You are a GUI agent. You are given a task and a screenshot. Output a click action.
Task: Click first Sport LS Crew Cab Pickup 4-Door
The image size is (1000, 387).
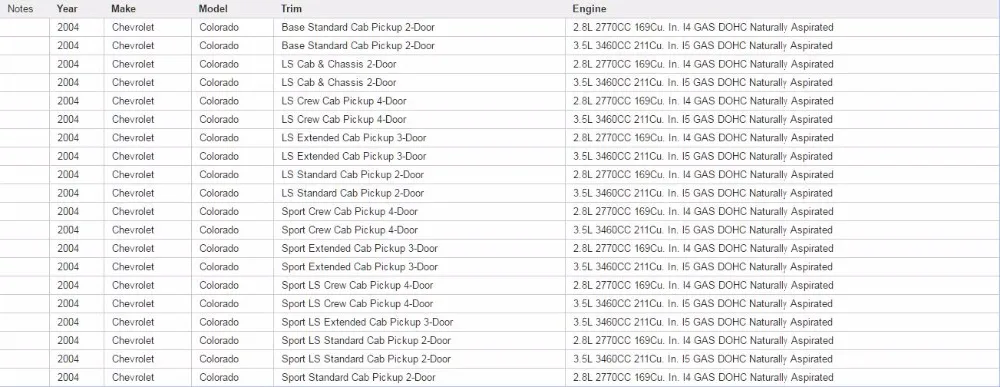tap(357, 286)
